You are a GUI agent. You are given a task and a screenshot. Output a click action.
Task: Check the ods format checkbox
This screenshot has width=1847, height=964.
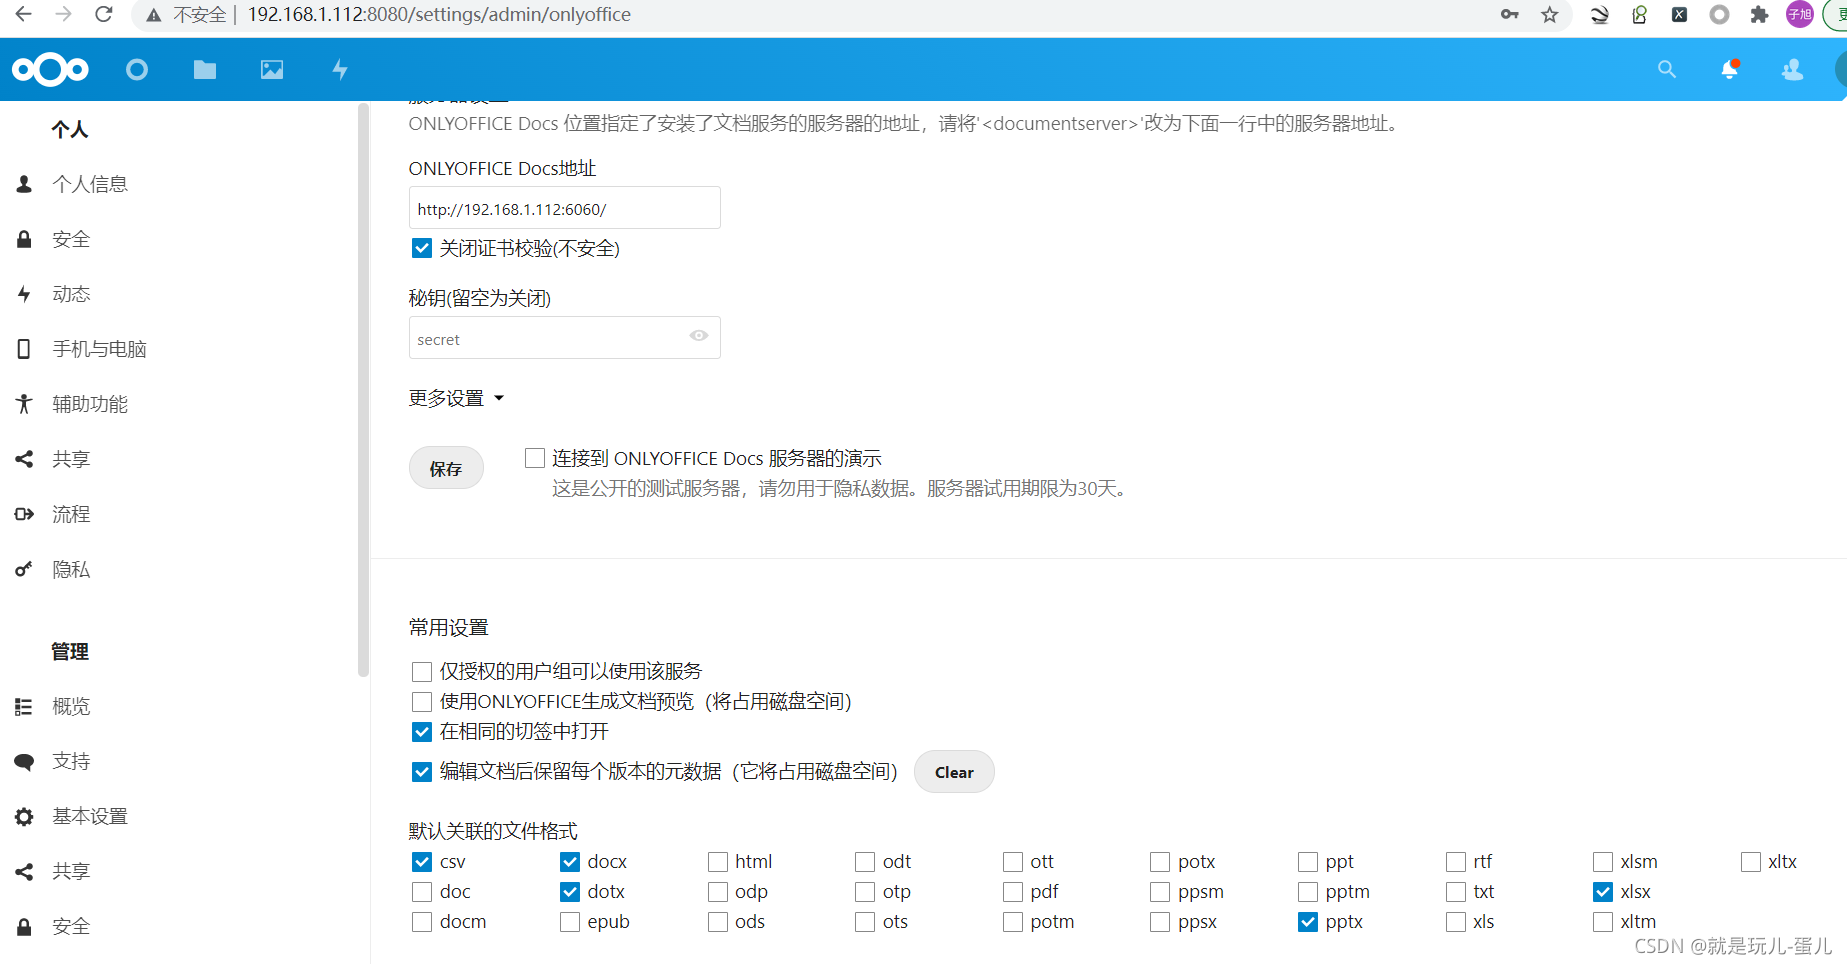click(x=718, y=921)
